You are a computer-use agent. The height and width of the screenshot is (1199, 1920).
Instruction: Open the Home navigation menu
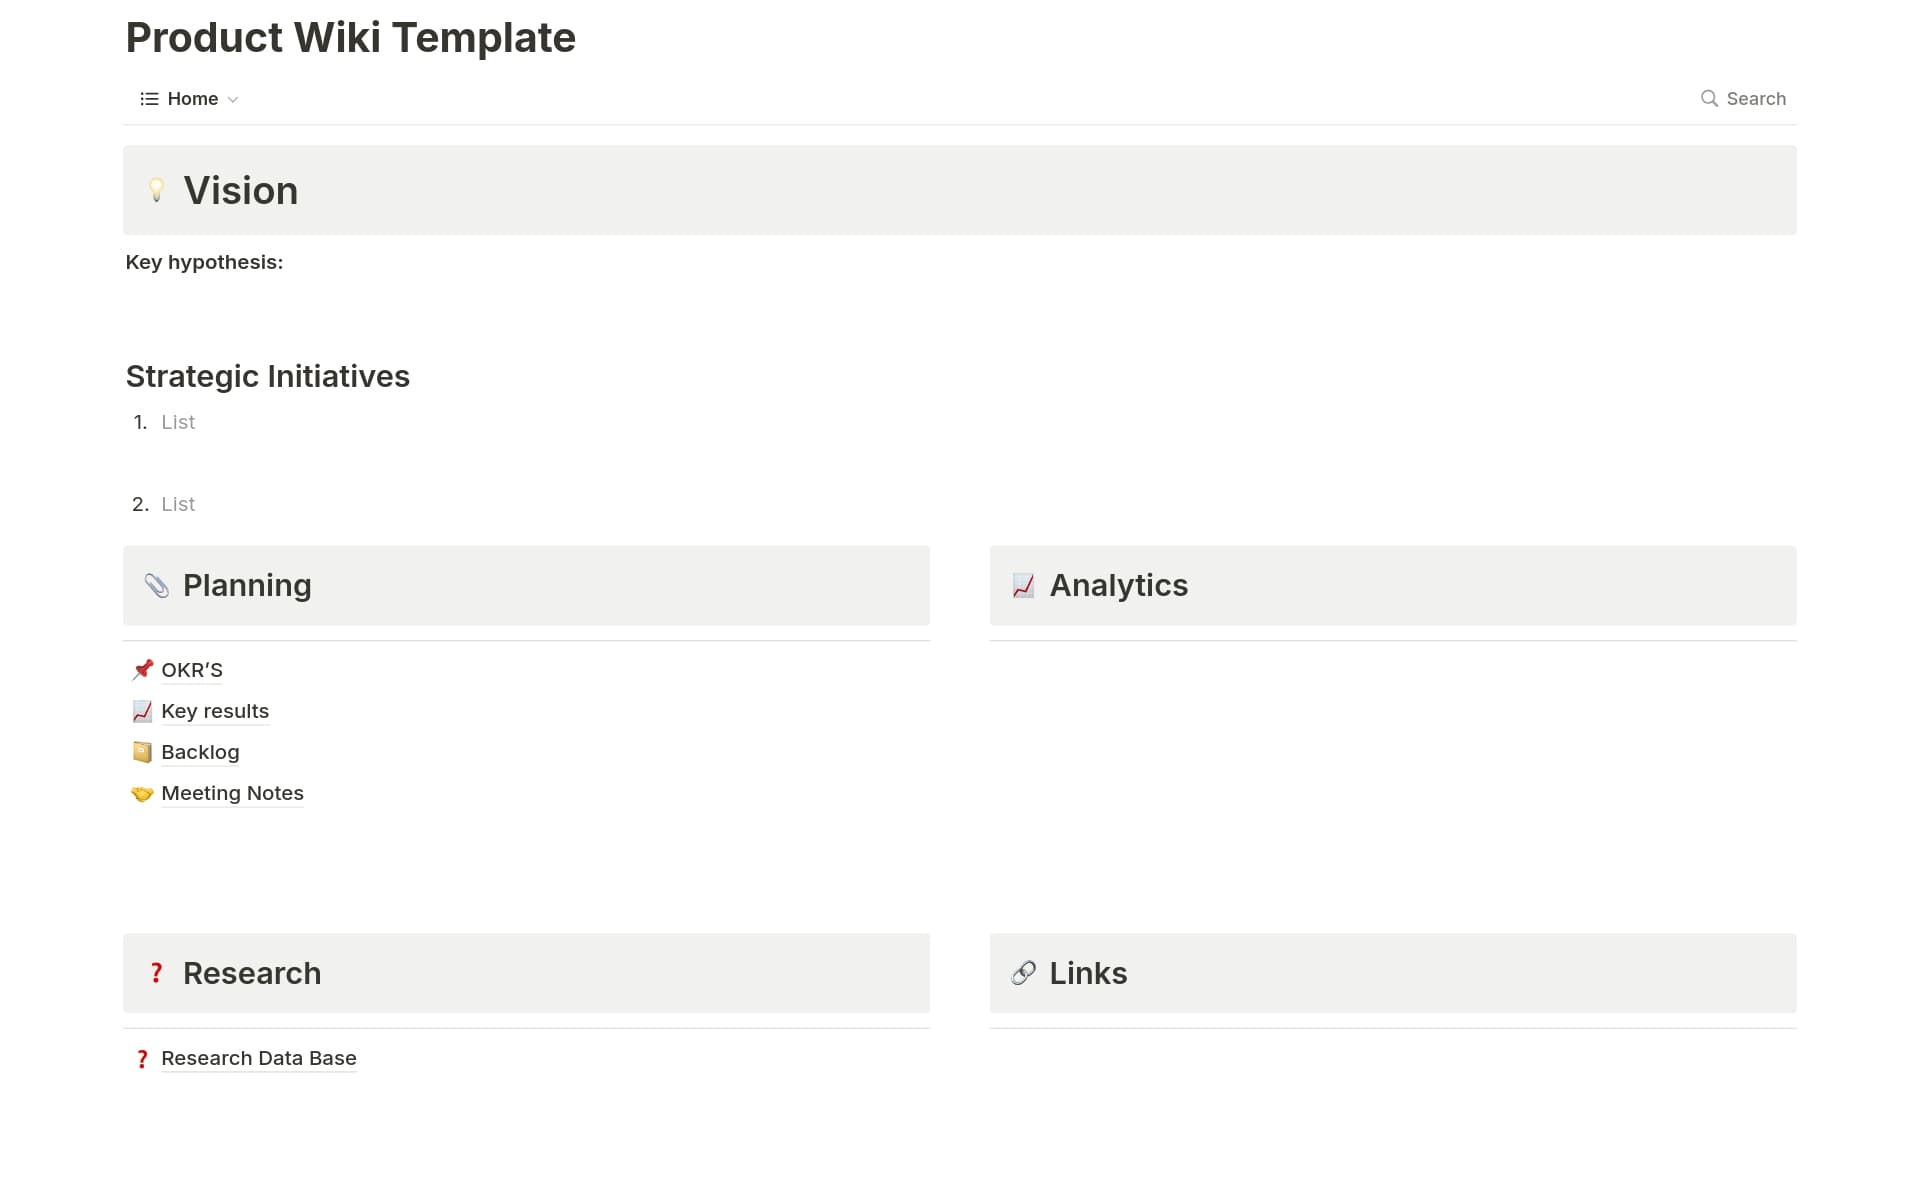click(x=192, y=99)
